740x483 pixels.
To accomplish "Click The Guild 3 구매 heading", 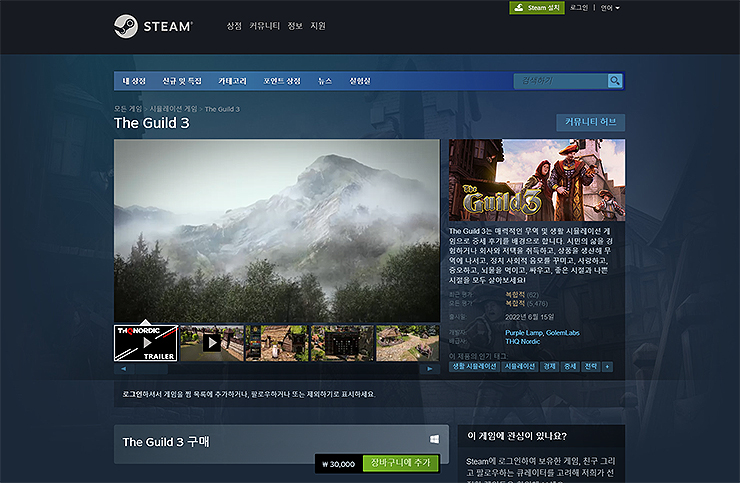I will 166,442.
